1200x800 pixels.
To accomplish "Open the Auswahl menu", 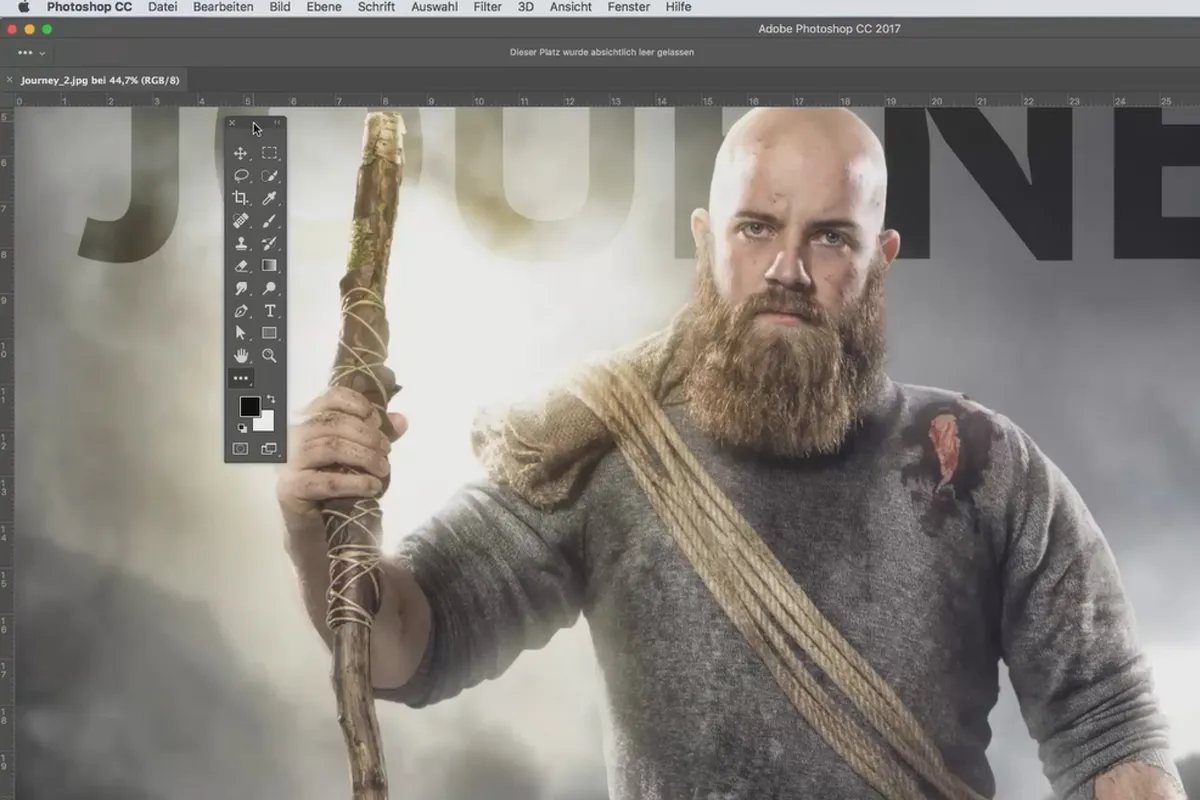I will (435, 7).
